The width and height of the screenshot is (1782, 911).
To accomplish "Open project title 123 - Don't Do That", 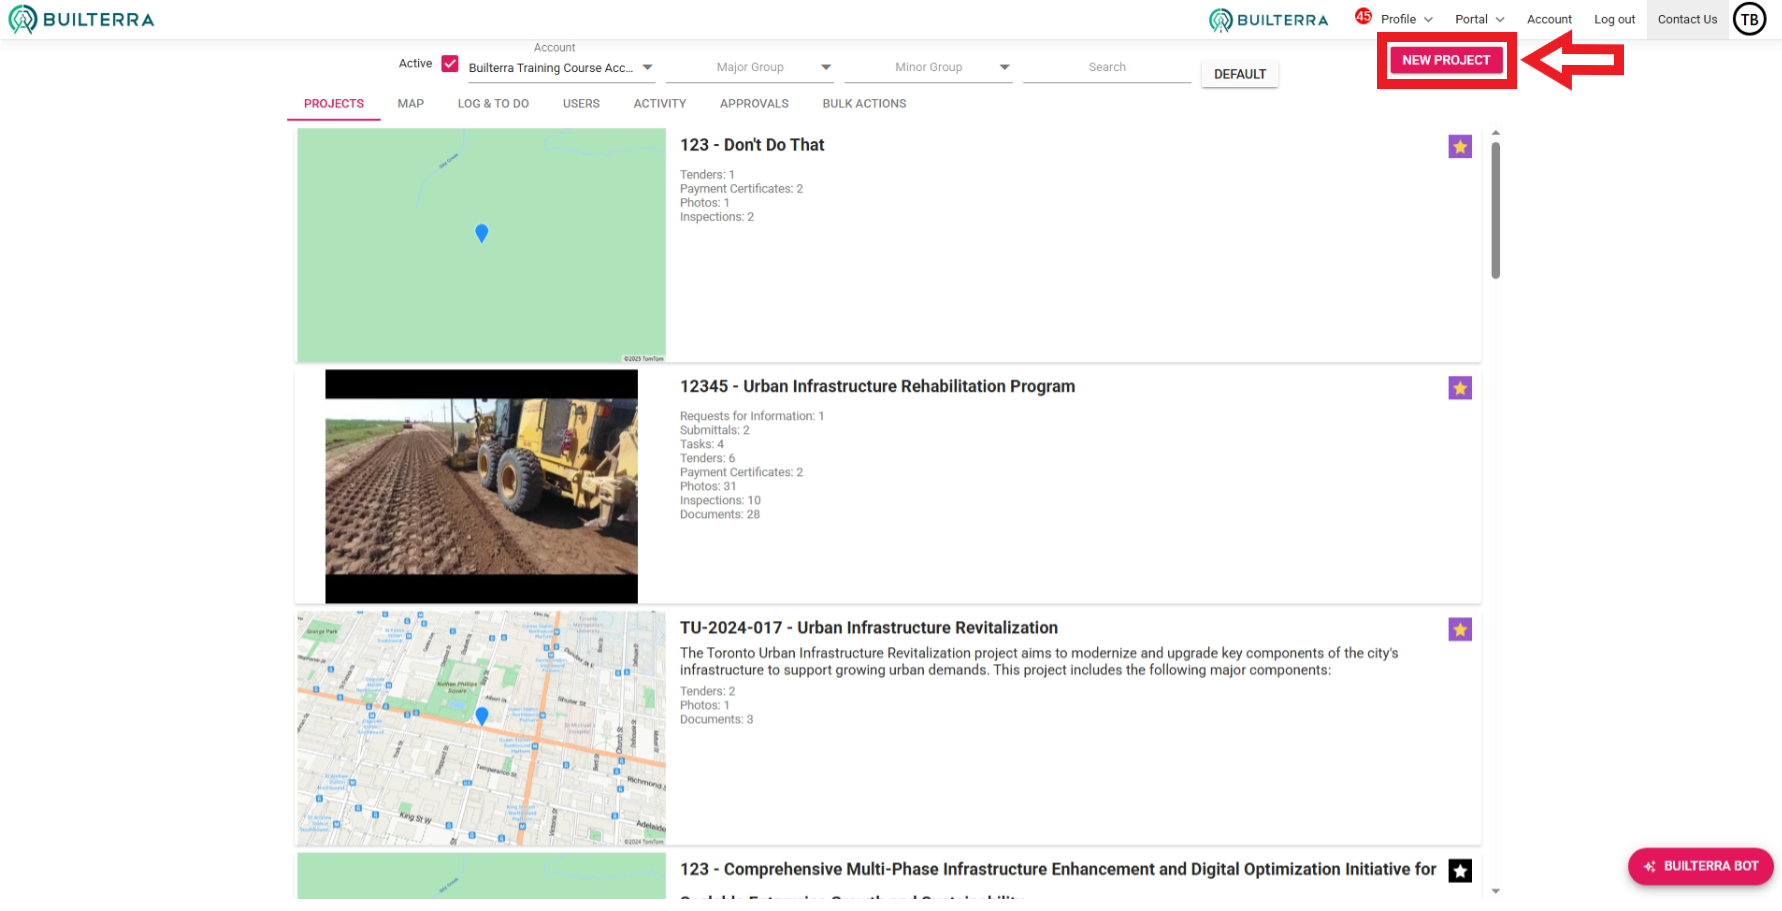I will click(x=752, y=145).
